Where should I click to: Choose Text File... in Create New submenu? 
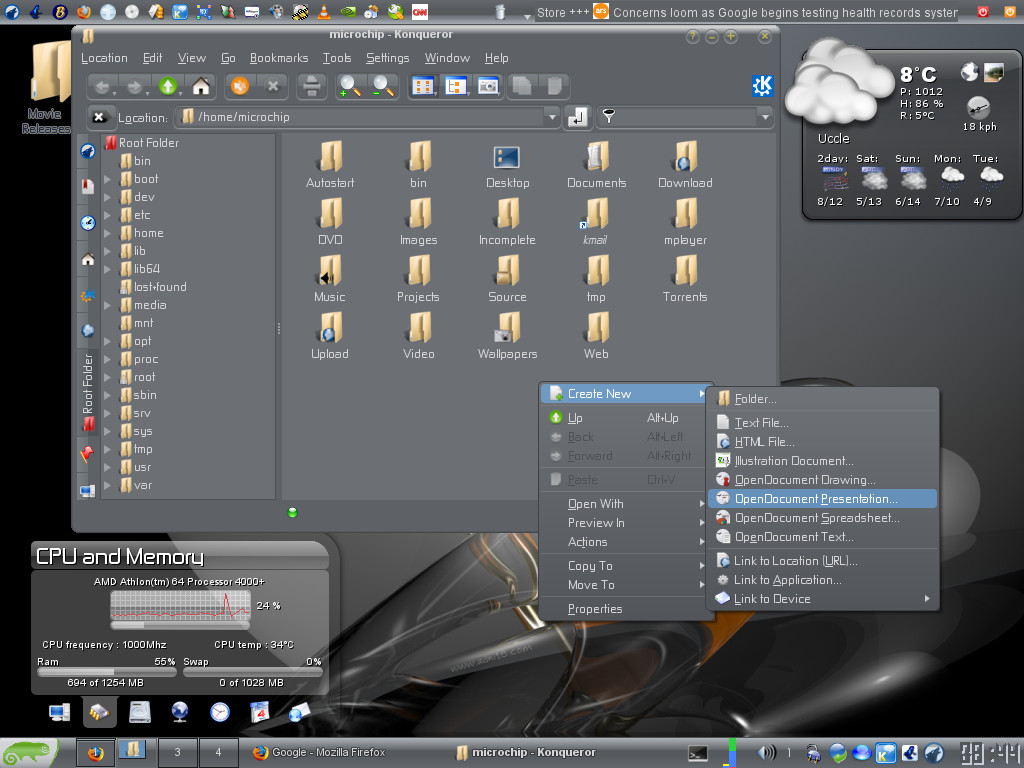coord(823,423)
